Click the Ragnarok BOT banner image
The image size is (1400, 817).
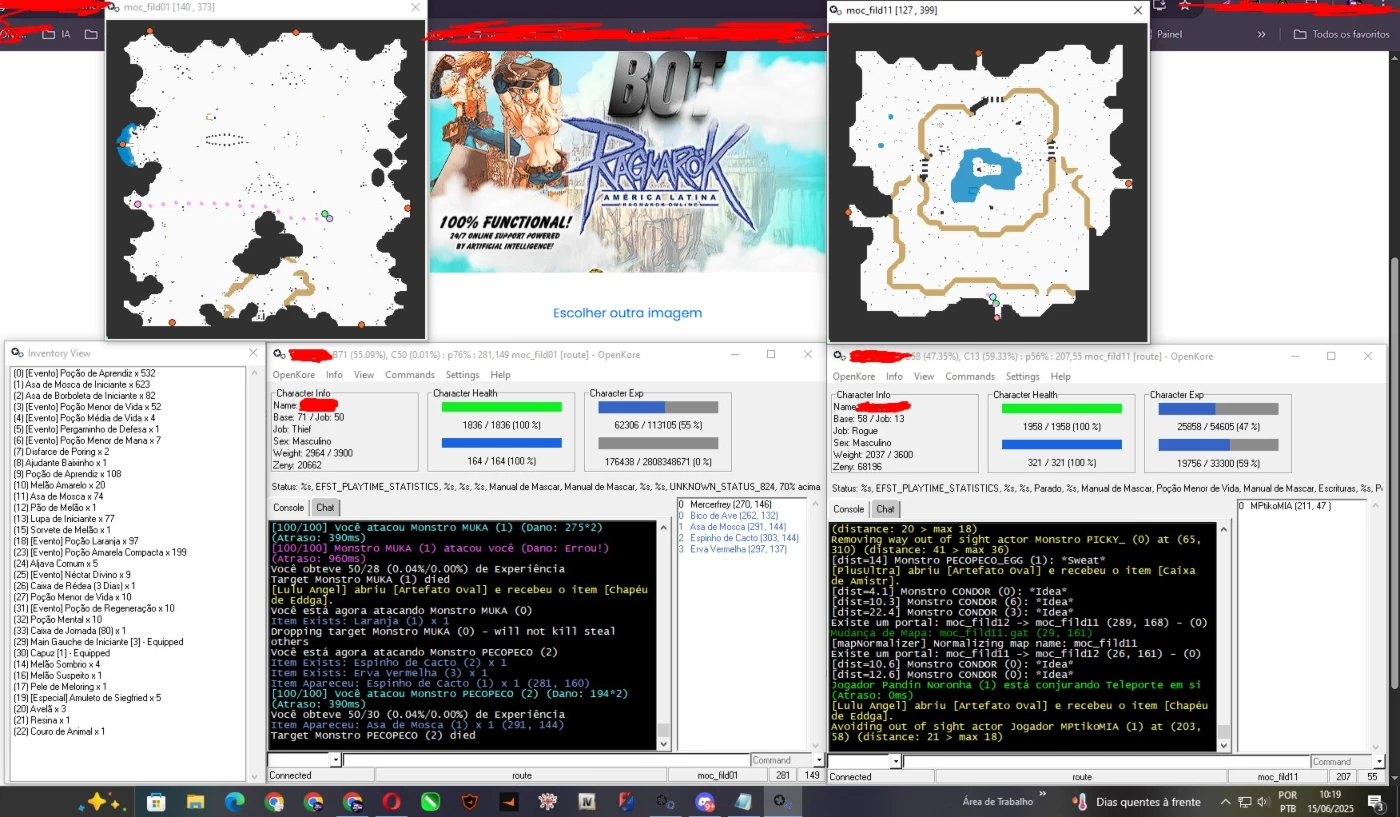click(x=628, y=162)
